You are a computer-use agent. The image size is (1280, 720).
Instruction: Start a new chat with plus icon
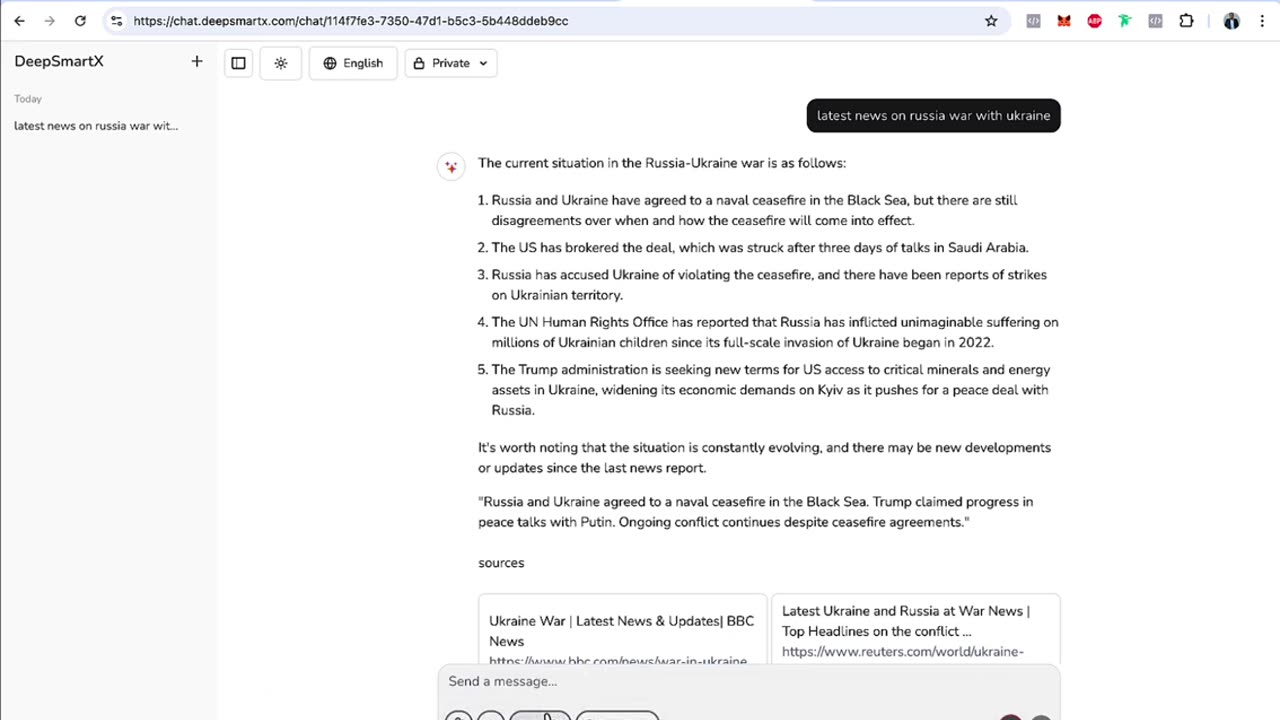(197, 62)
